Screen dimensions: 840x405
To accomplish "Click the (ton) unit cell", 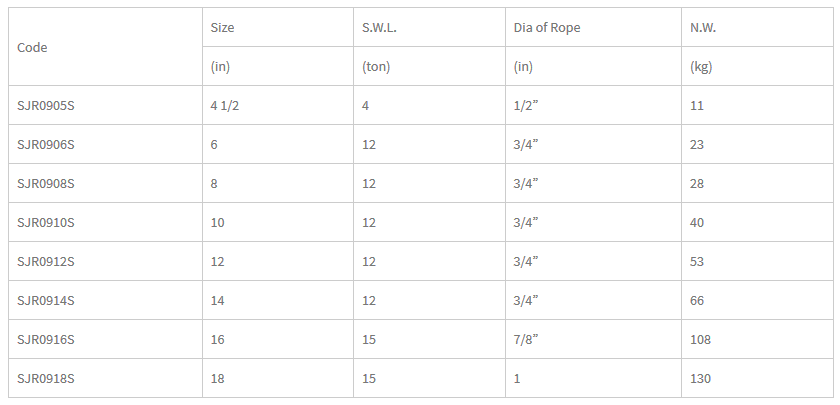I will point(376,67).
